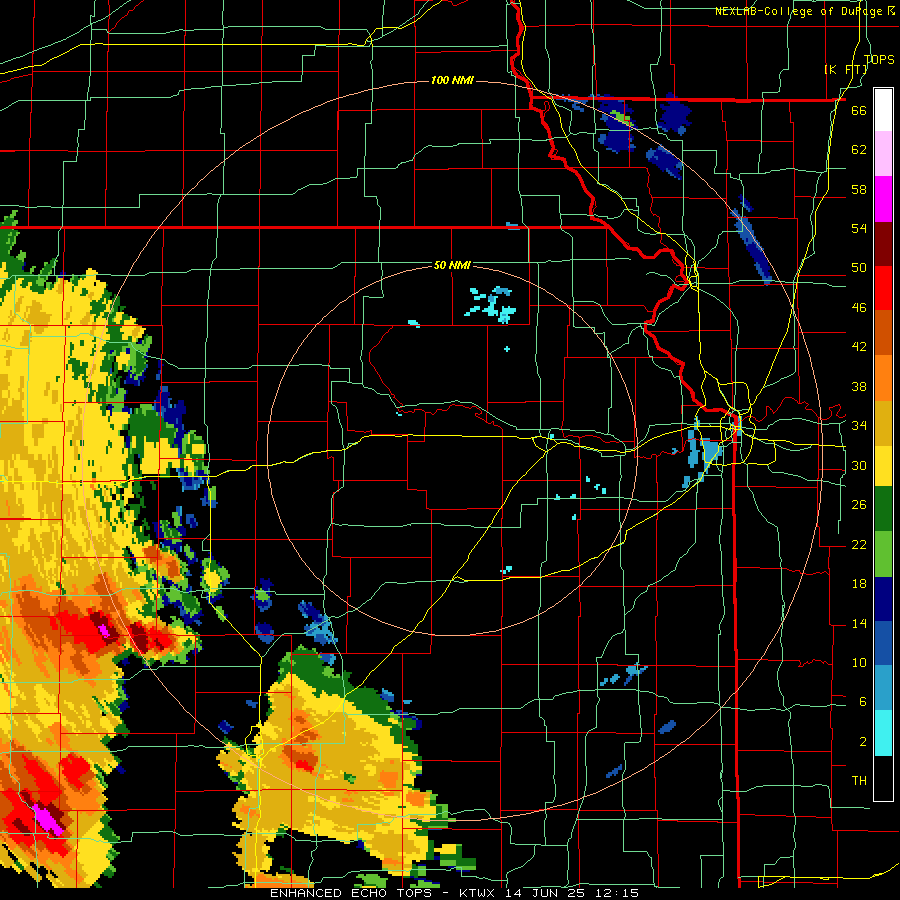Click the "(K FT)" units label
Image resolution: width=900 pixels, height=900 pixels.
coord(845,69)
